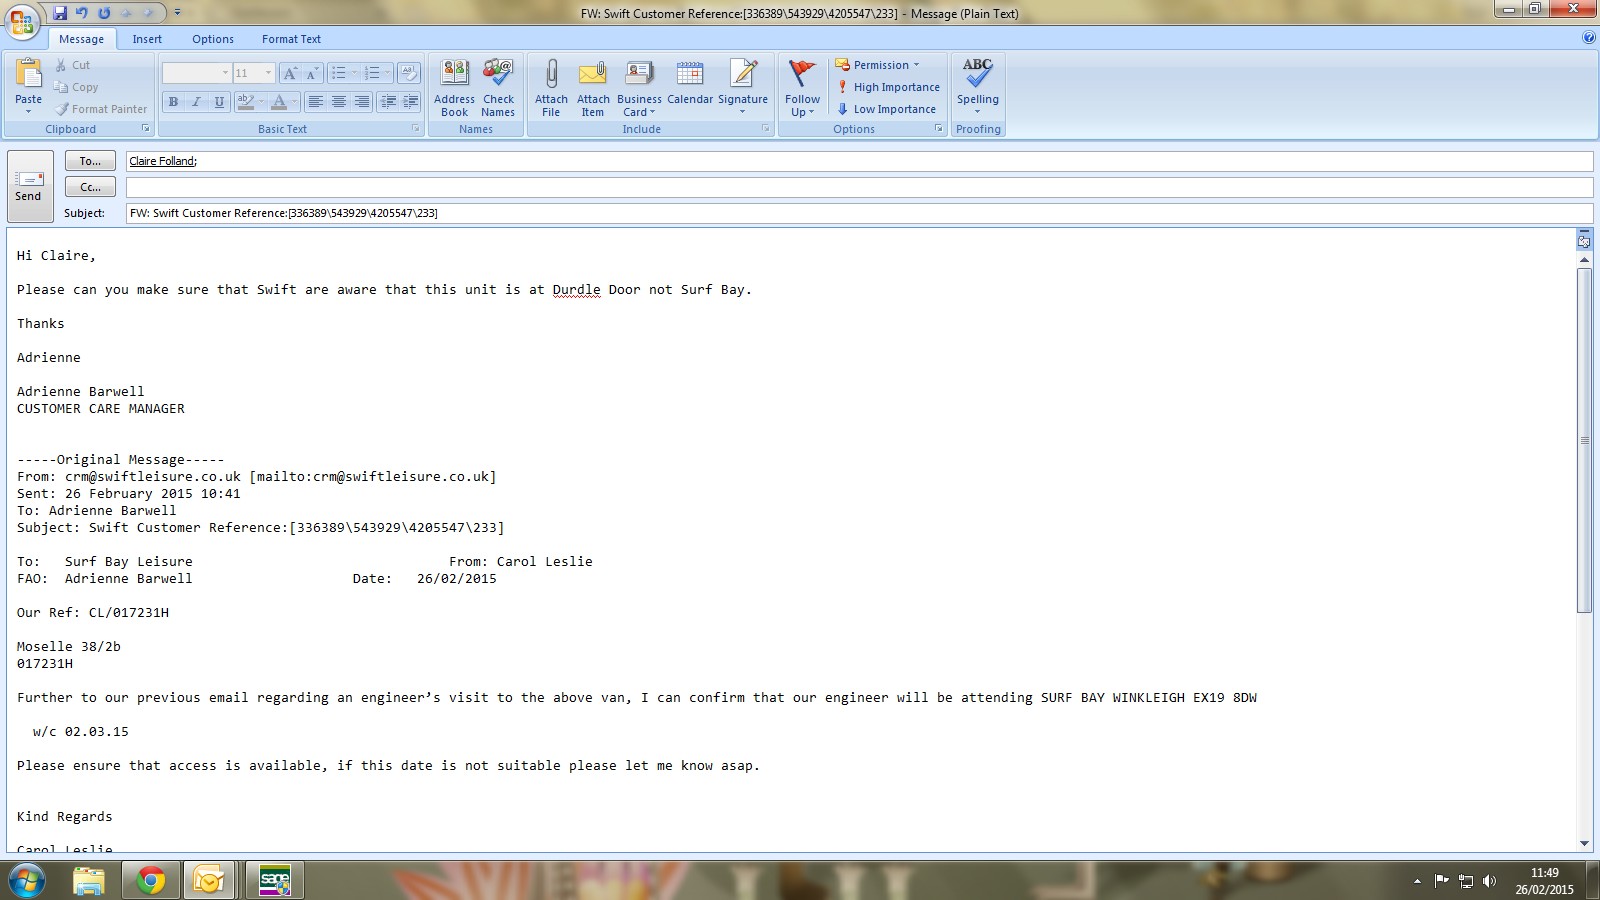The width and height of the screenshot is (1600, 900).
Task: Open the Include group dialog launcher
Action: pos(766,129)
